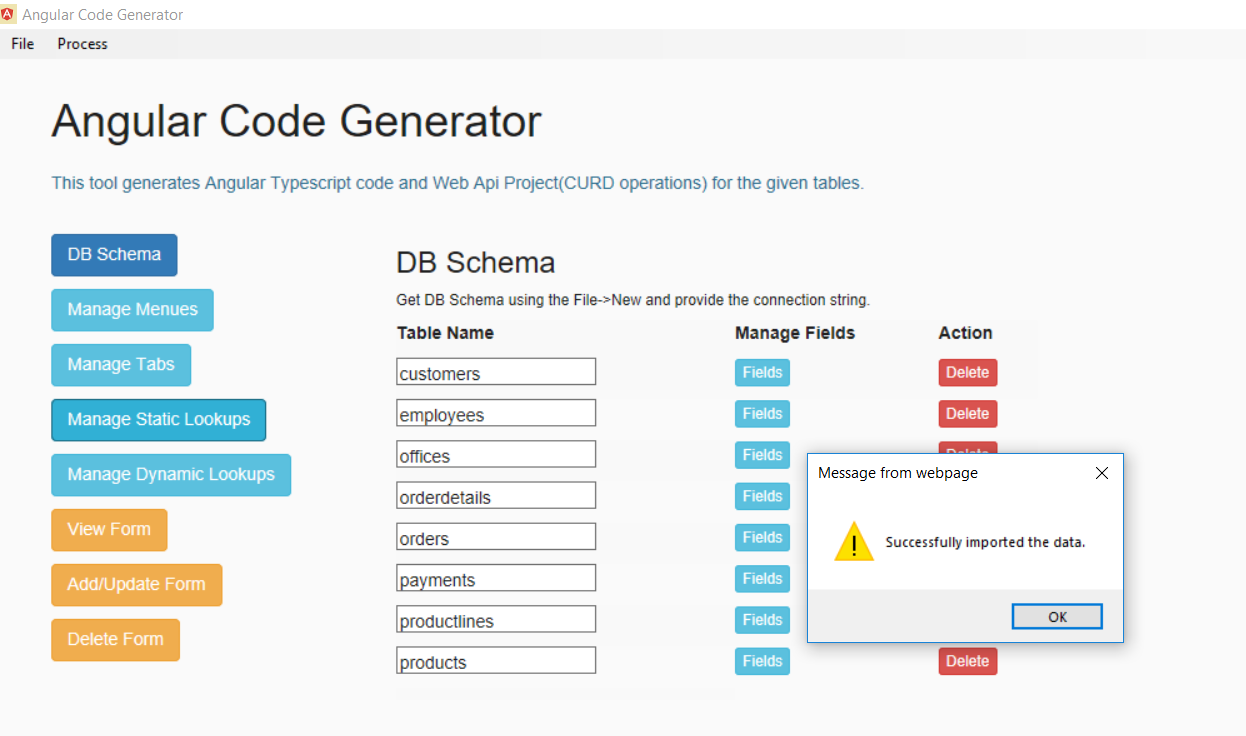This screenshot has width=1246, height=736.
Task: Click the Angular Code Generator title bar icon
Action: coord(9,14)
